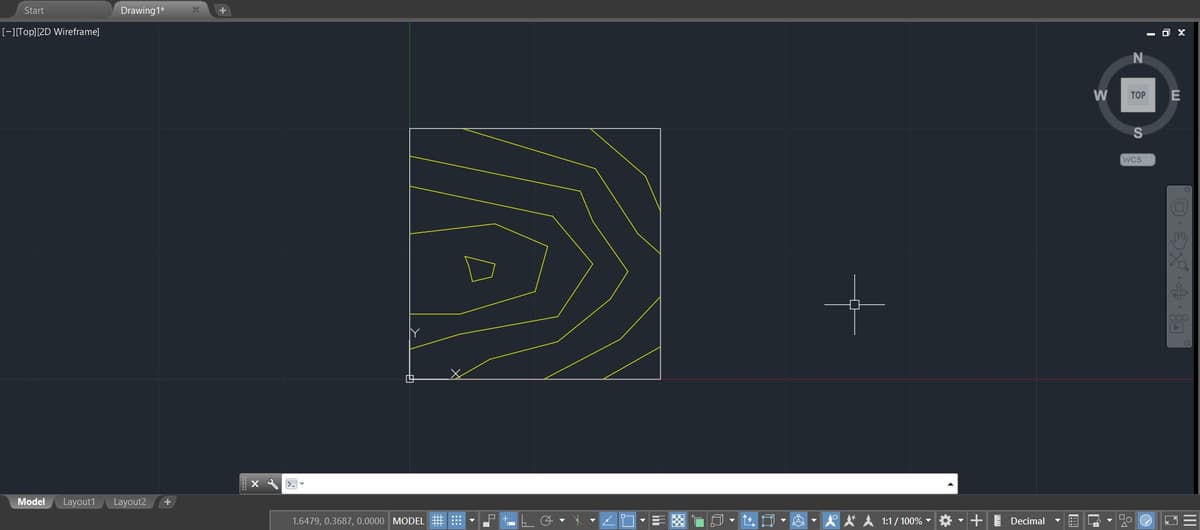Switch to Layout1 tab

[78, 501]
